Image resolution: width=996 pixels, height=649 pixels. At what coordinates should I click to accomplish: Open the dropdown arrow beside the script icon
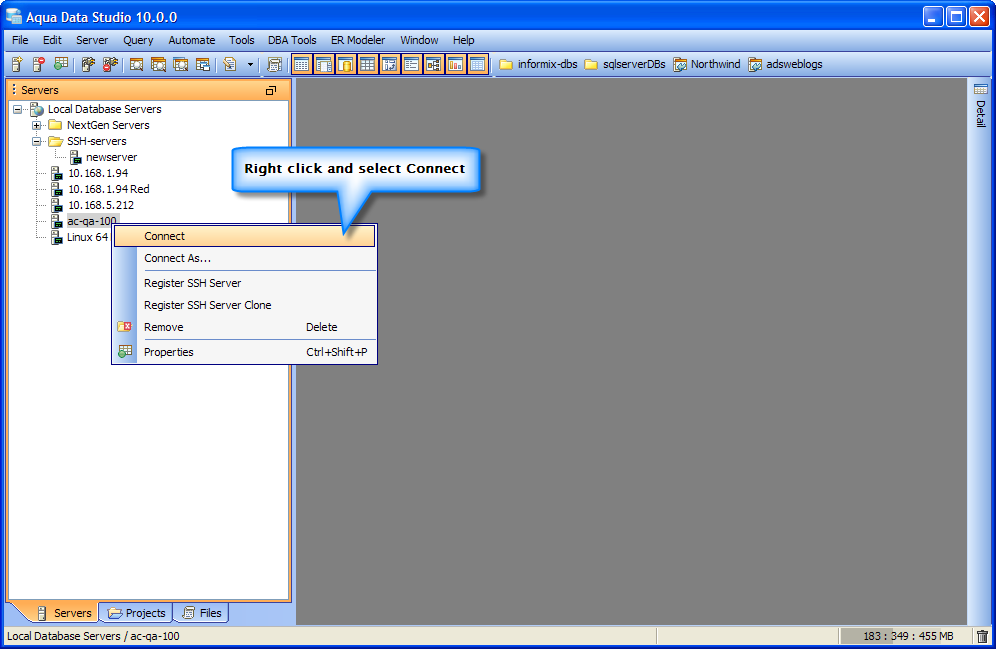click(x=250, y=64)
